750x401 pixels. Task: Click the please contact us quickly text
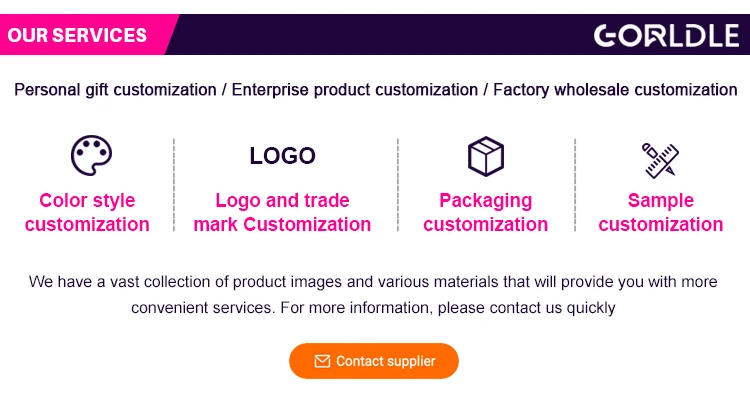click(x=526, y=308)
